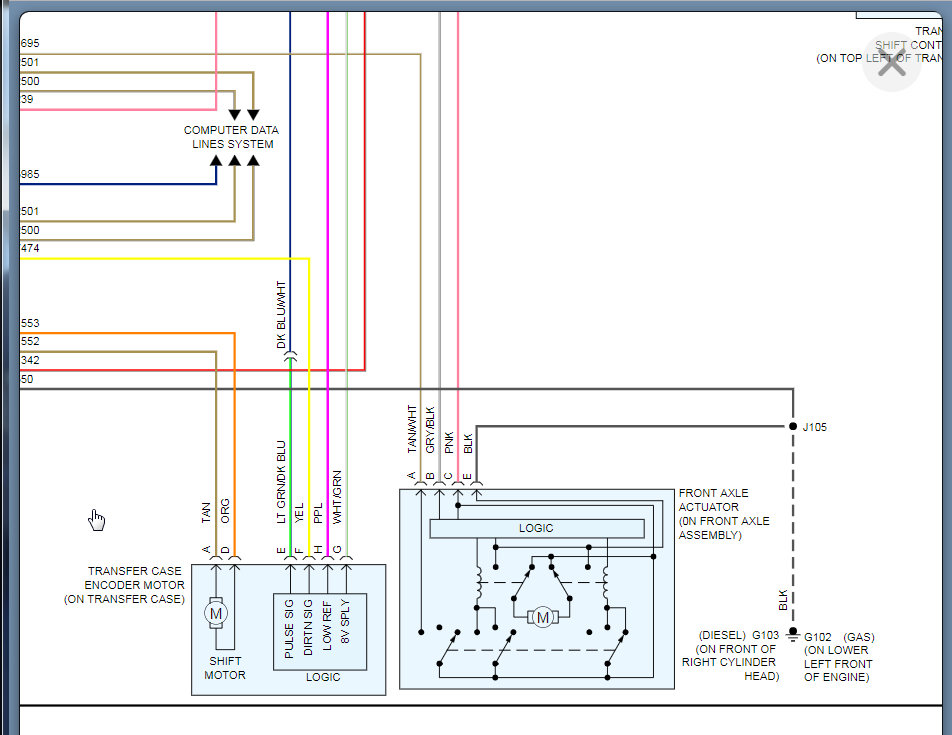Click the SHIFT MOTOR label
This screenshot has height=735, width=952.
point(225,668)
